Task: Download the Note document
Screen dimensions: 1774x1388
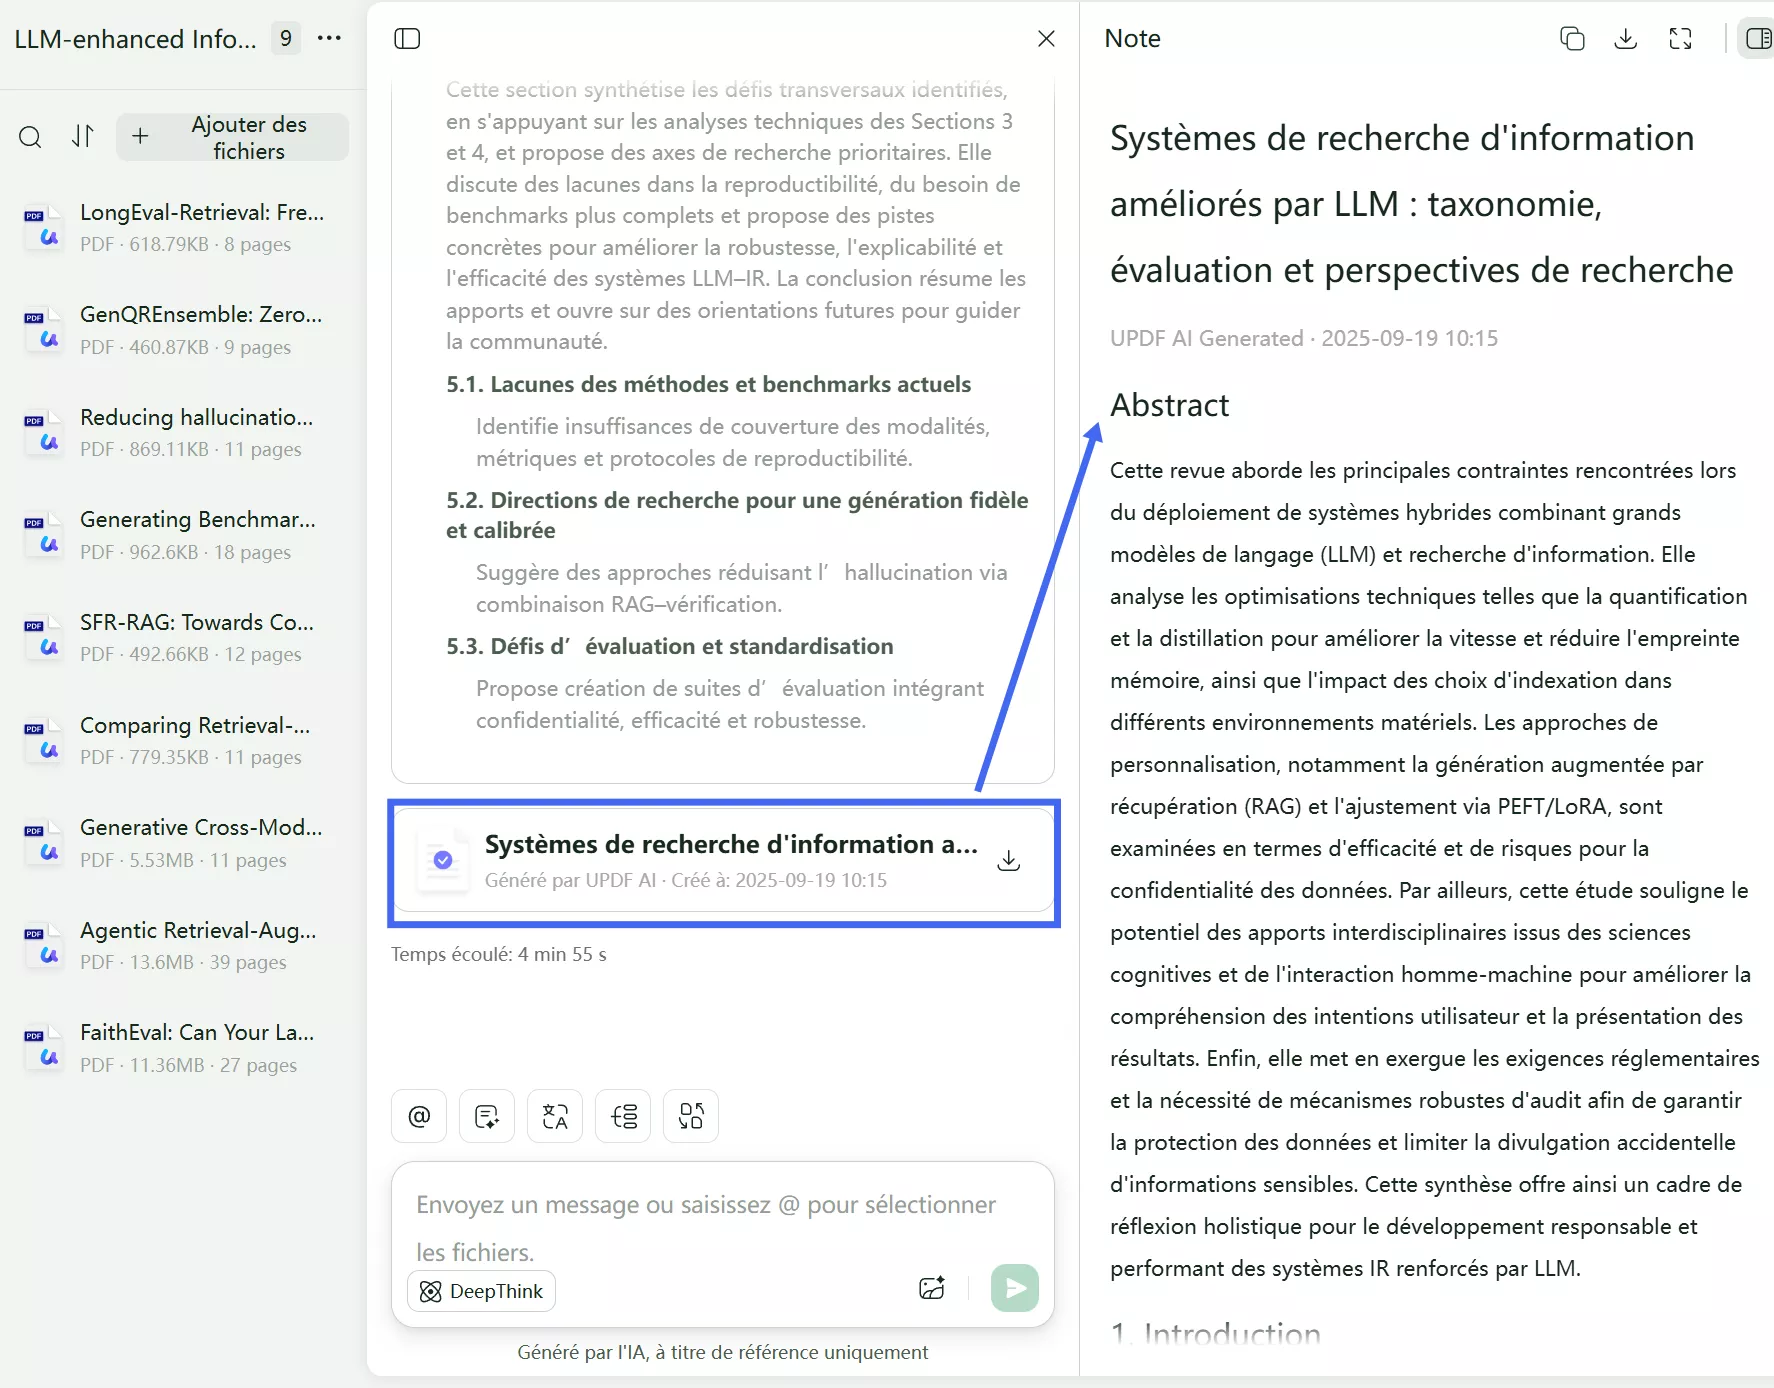Action: pyautogui.click(x=1624, y=38)
